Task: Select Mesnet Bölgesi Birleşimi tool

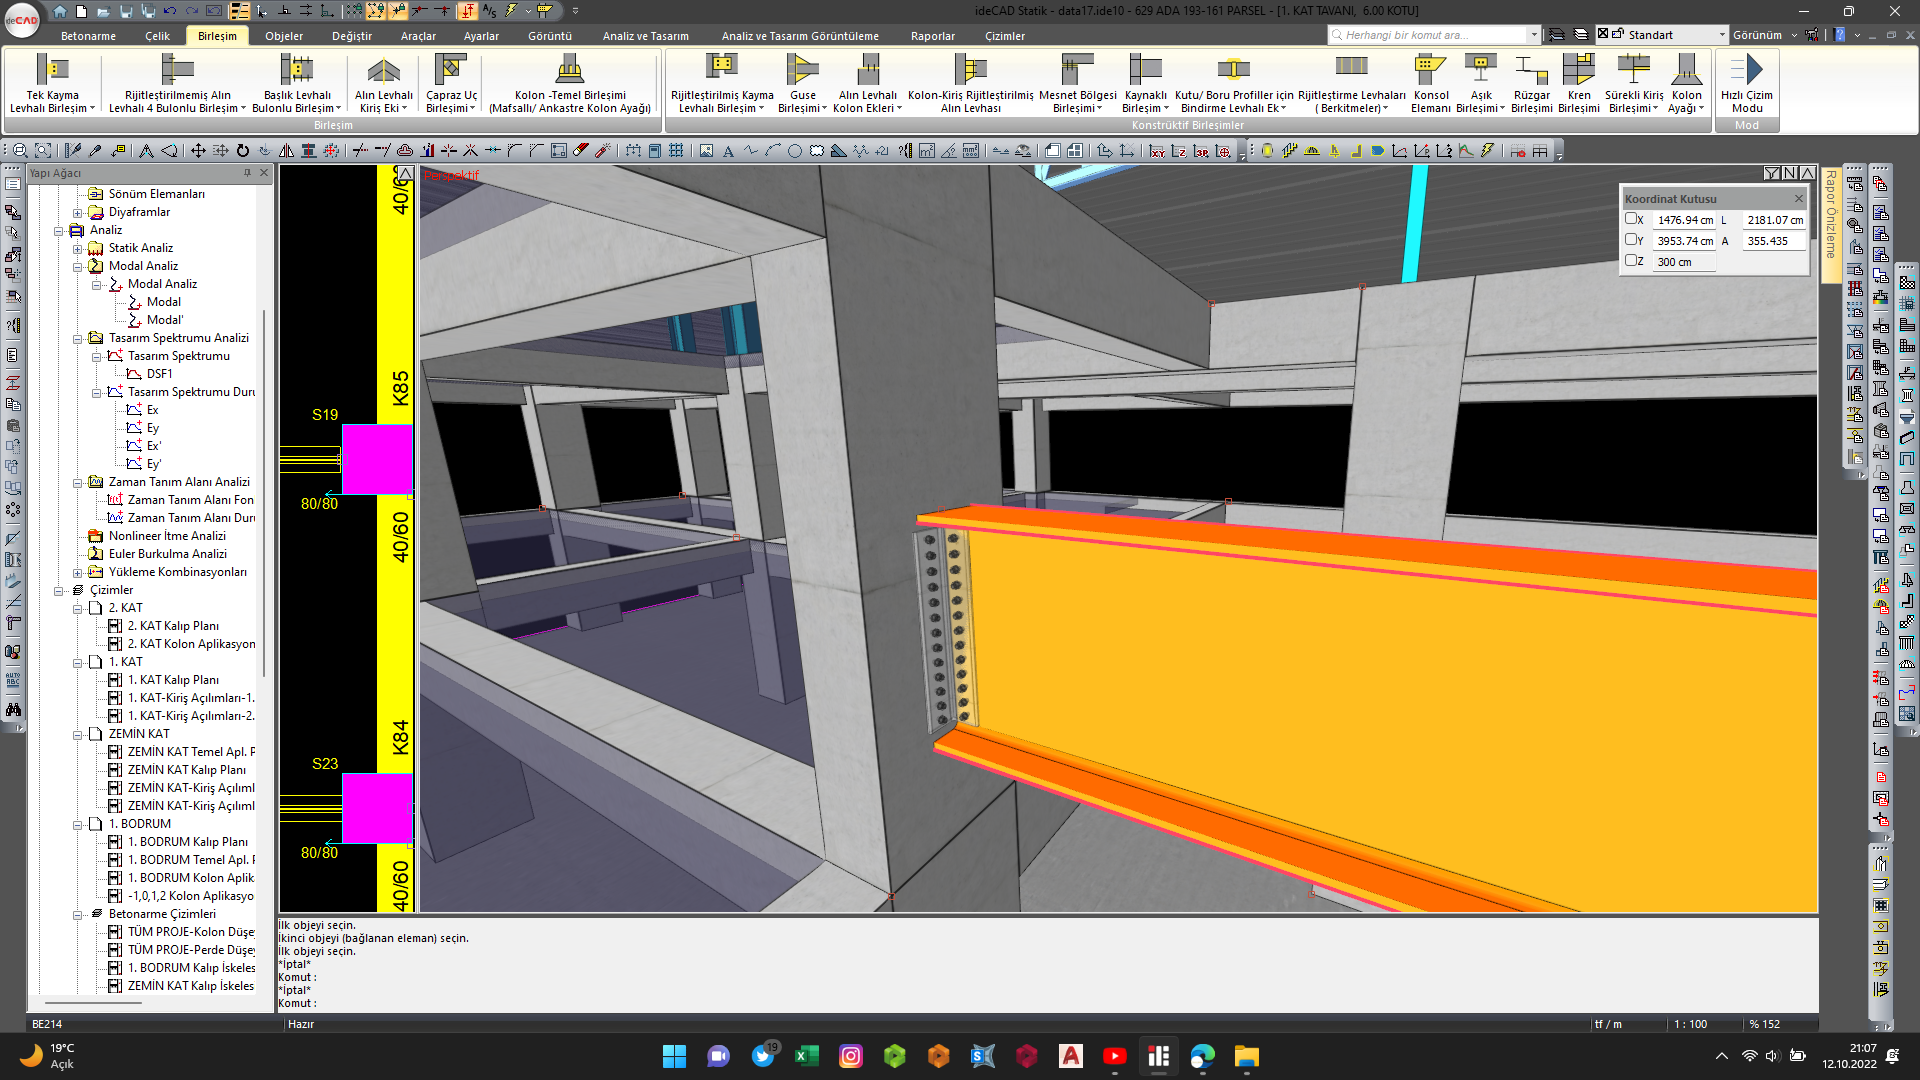Action: pyautogui.click(x=1077, y=84)
